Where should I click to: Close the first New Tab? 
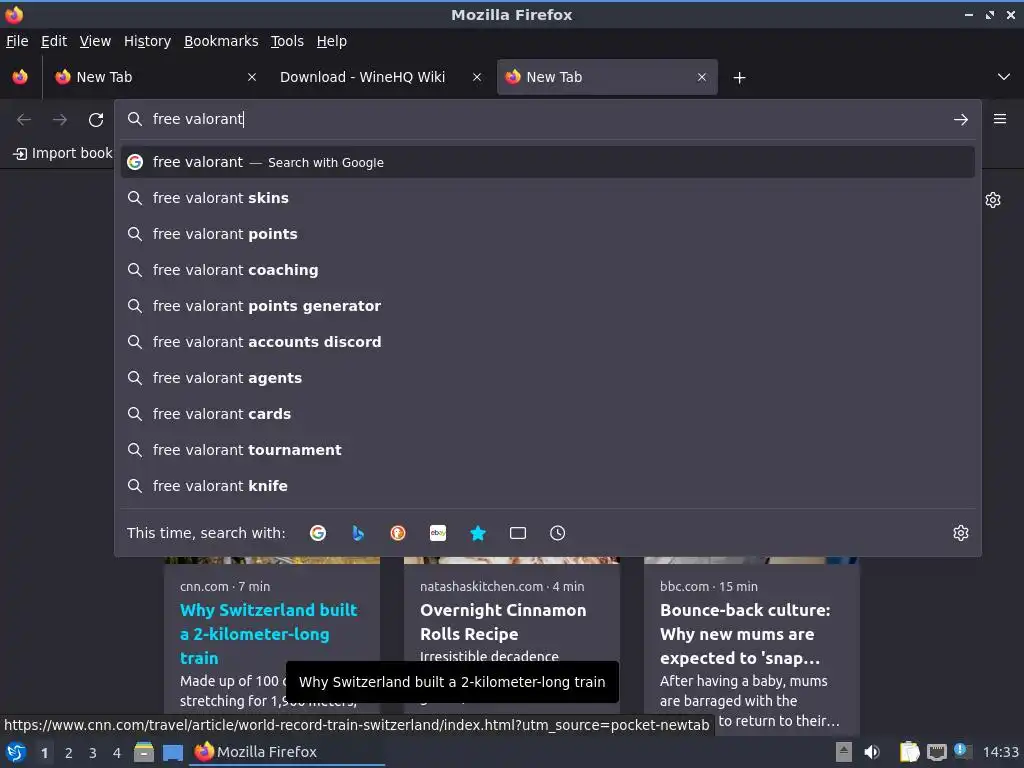(252, 77)
